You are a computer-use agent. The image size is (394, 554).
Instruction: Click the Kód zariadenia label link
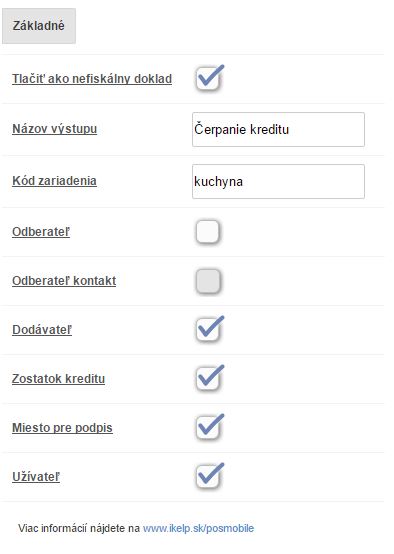tap(54, 181)
